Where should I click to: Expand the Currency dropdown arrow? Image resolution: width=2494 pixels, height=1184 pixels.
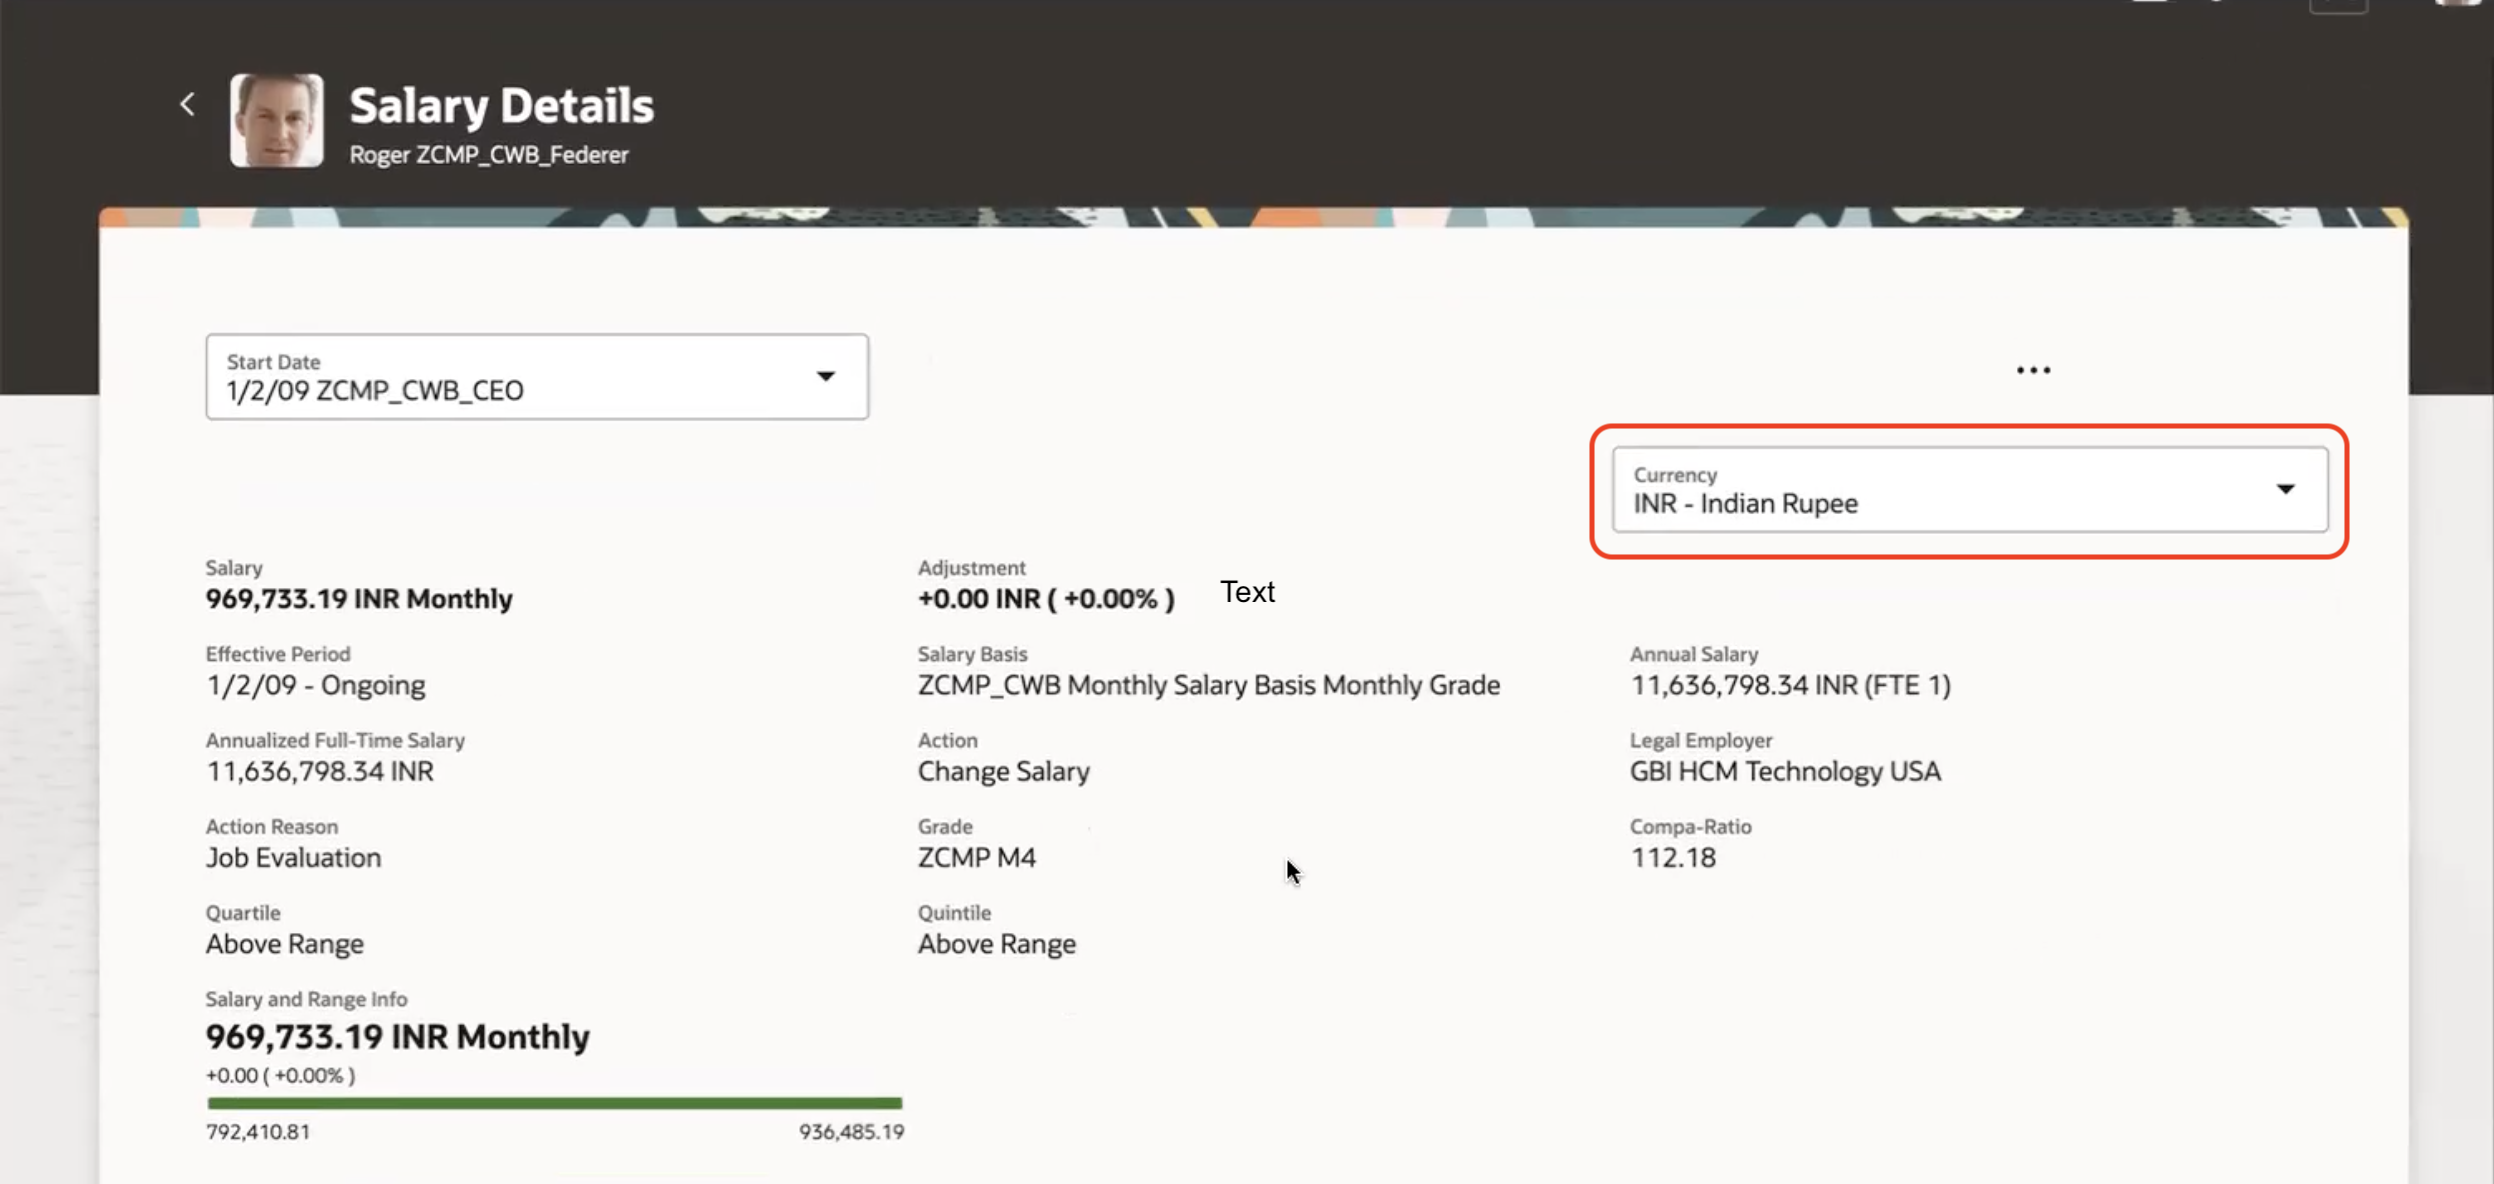2285,489
